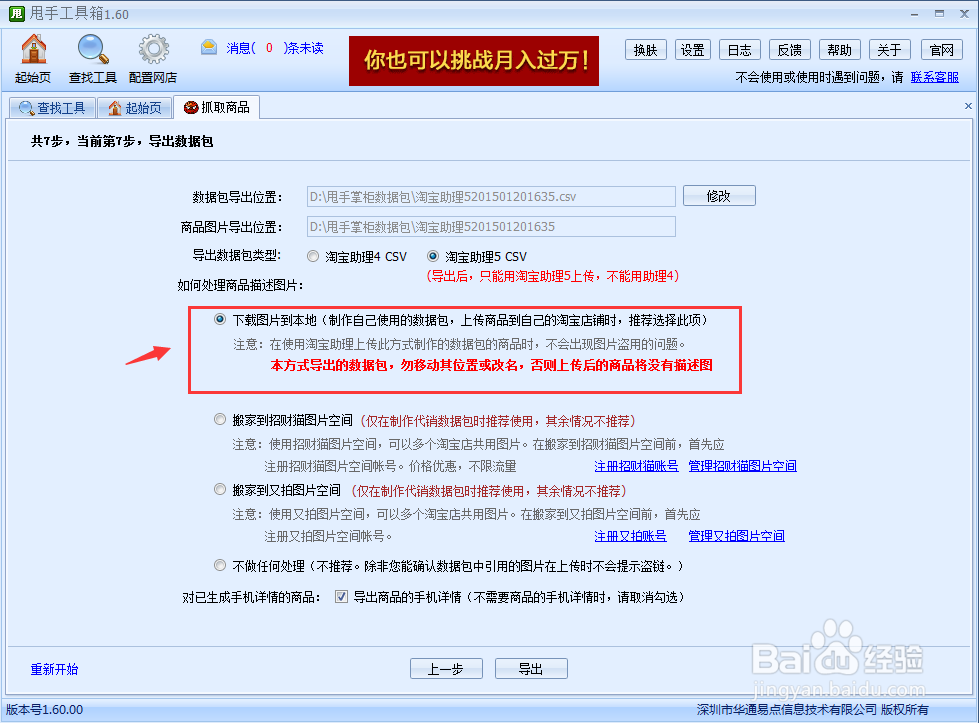979x723 pixels.
Task: Click the 换肤 button
Action: pyautogui.click(x=645, y=48)
